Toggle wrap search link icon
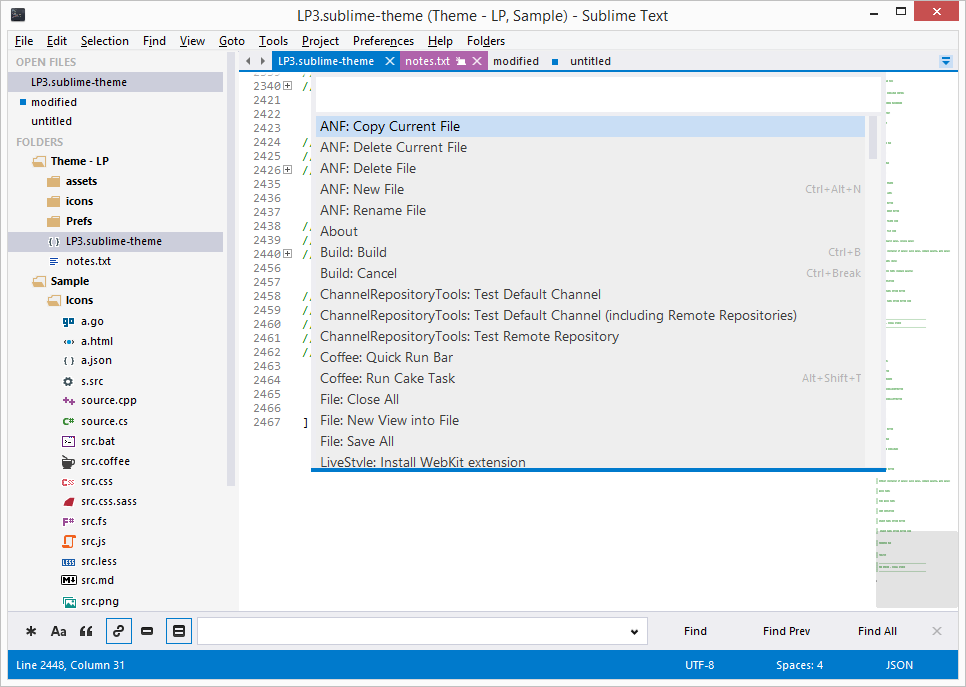This screenshot has width=966, height=687. 119,631
